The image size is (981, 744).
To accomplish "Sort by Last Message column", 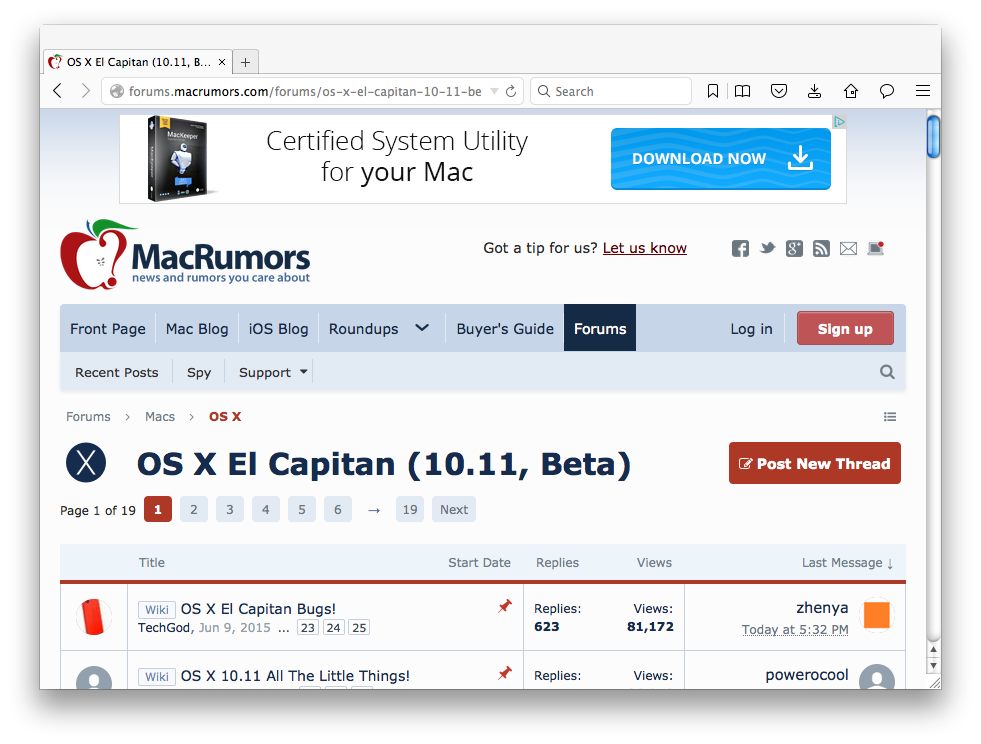I will click(847, 563).
